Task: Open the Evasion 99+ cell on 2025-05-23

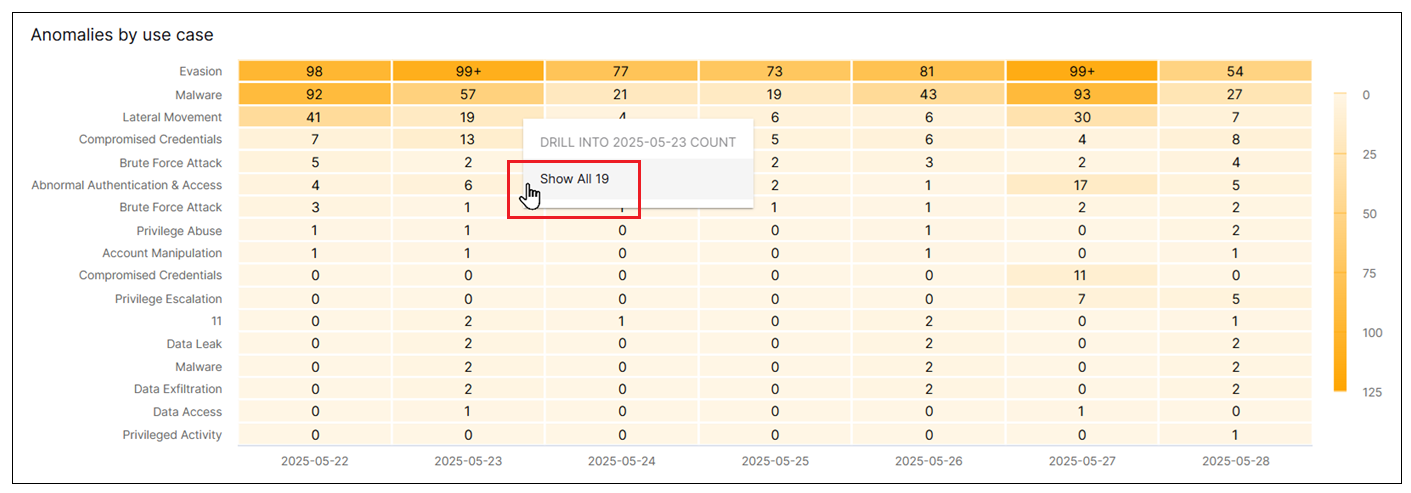Action: [469, 71]
